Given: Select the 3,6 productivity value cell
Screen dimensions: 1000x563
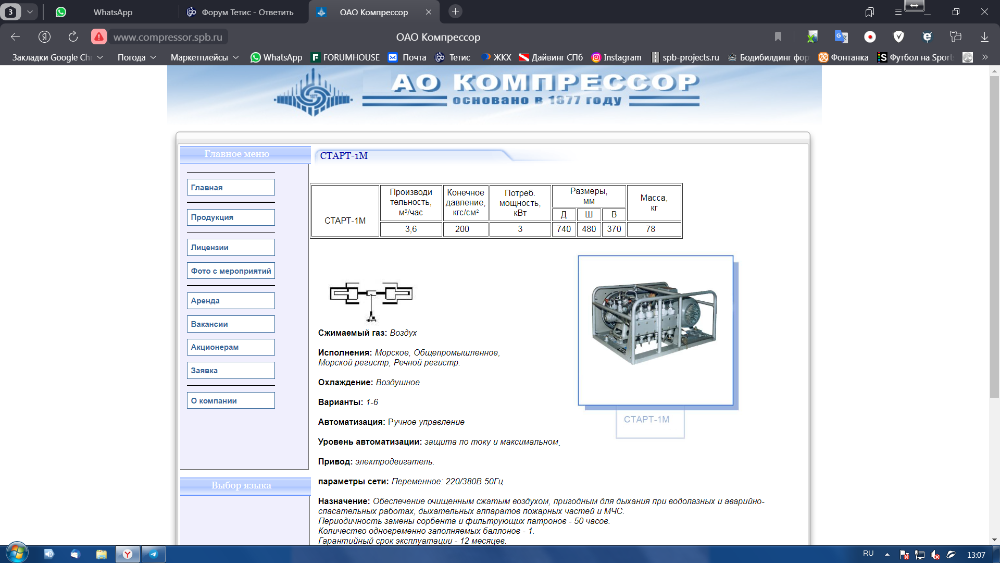Looking at the screenshot, I should coord(411,229).
